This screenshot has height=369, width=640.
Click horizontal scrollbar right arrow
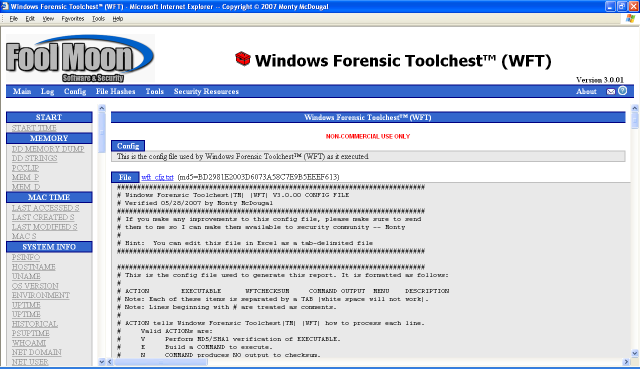(x=626, y=362)
